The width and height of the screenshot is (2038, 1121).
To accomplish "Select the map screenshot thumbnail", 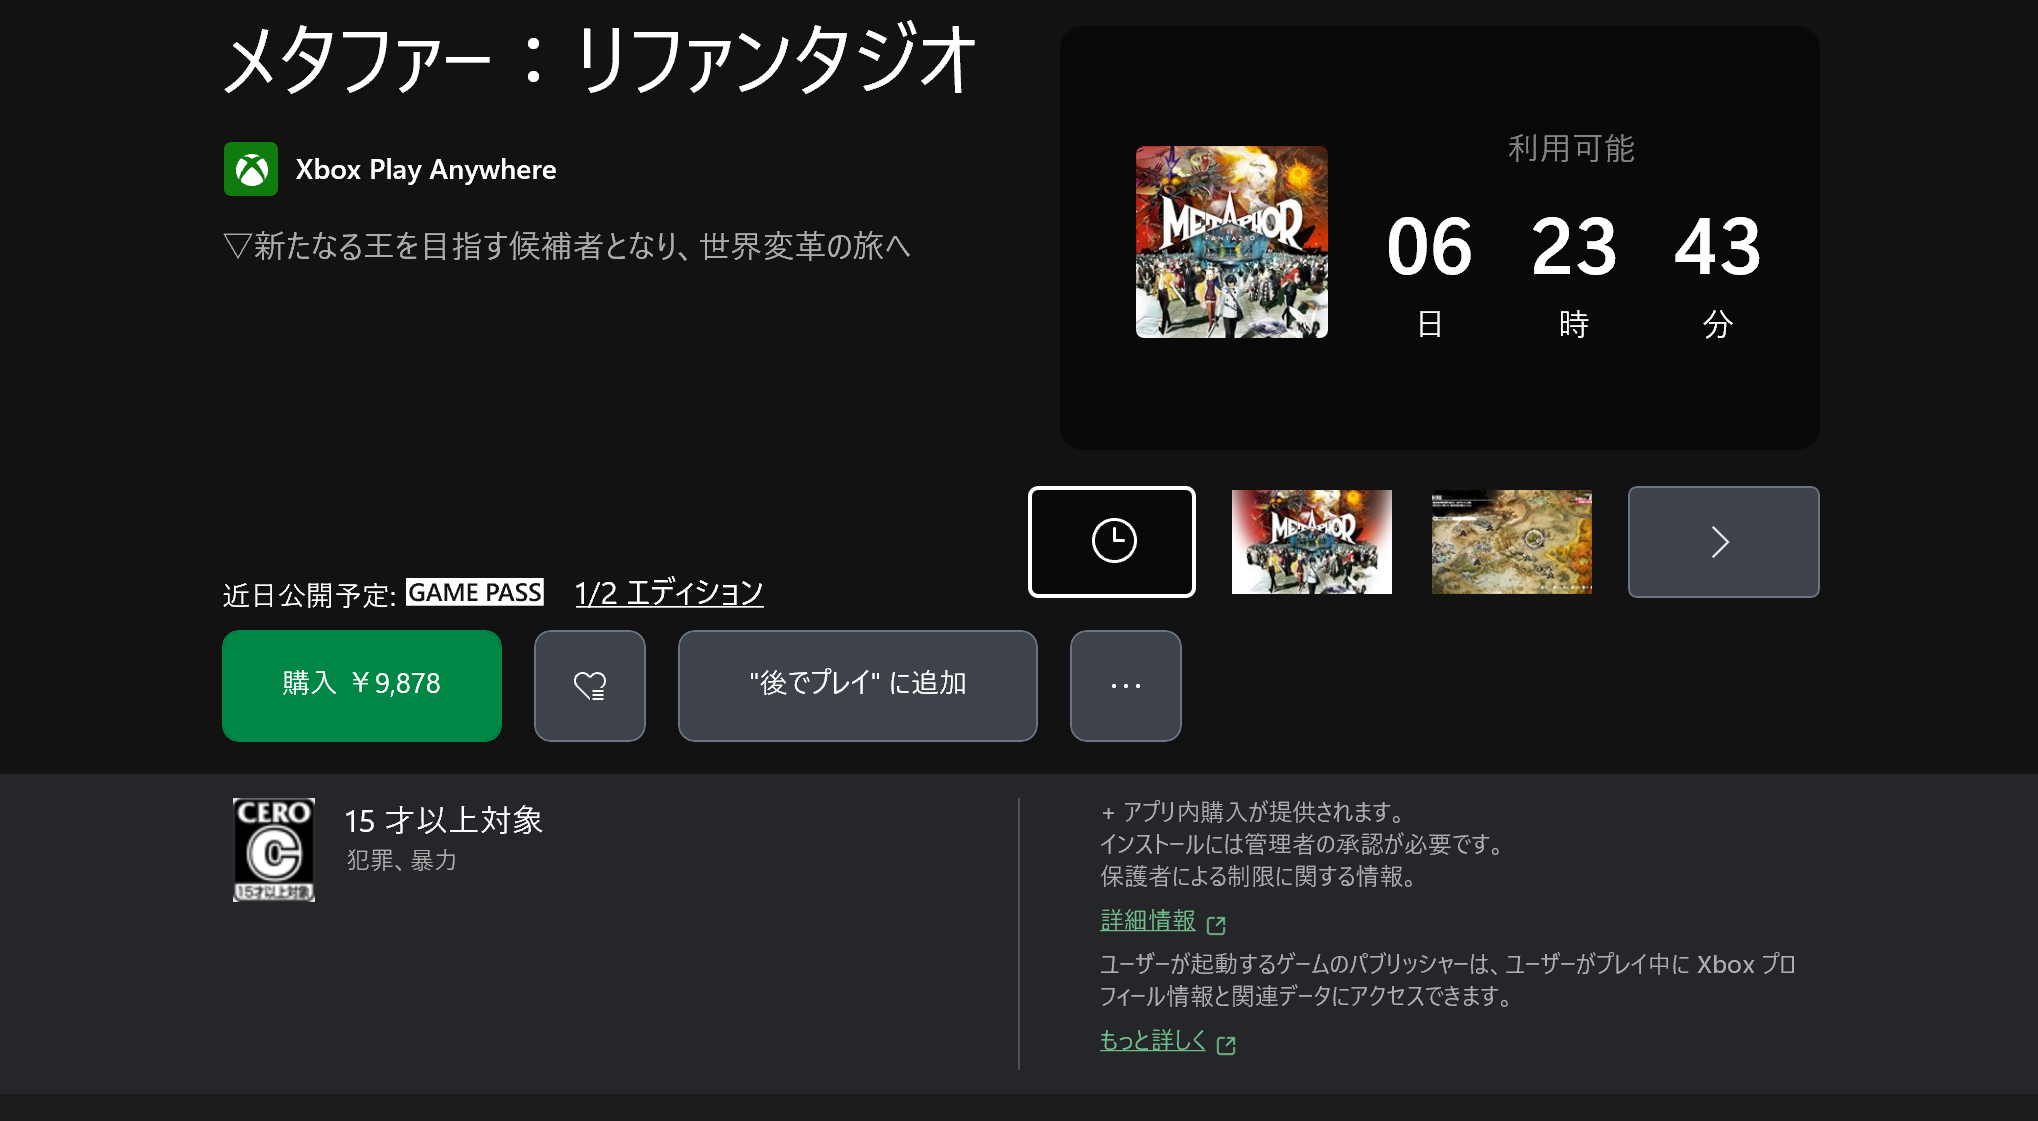I will coord(1512,542).
